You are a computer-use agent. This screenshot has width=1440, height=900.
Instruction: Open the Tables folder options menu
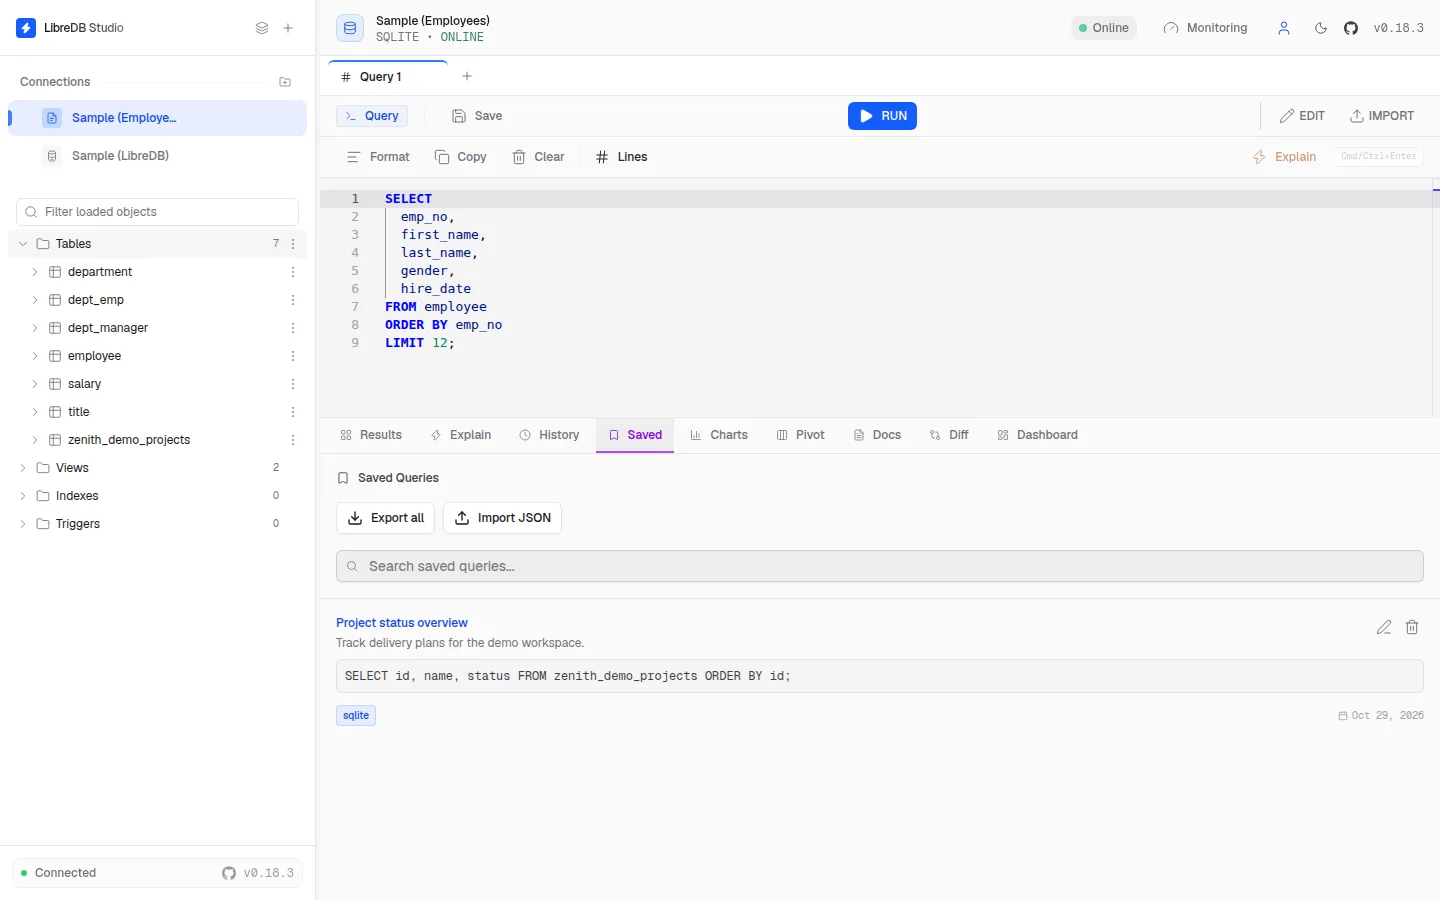[x=293, y=244]
